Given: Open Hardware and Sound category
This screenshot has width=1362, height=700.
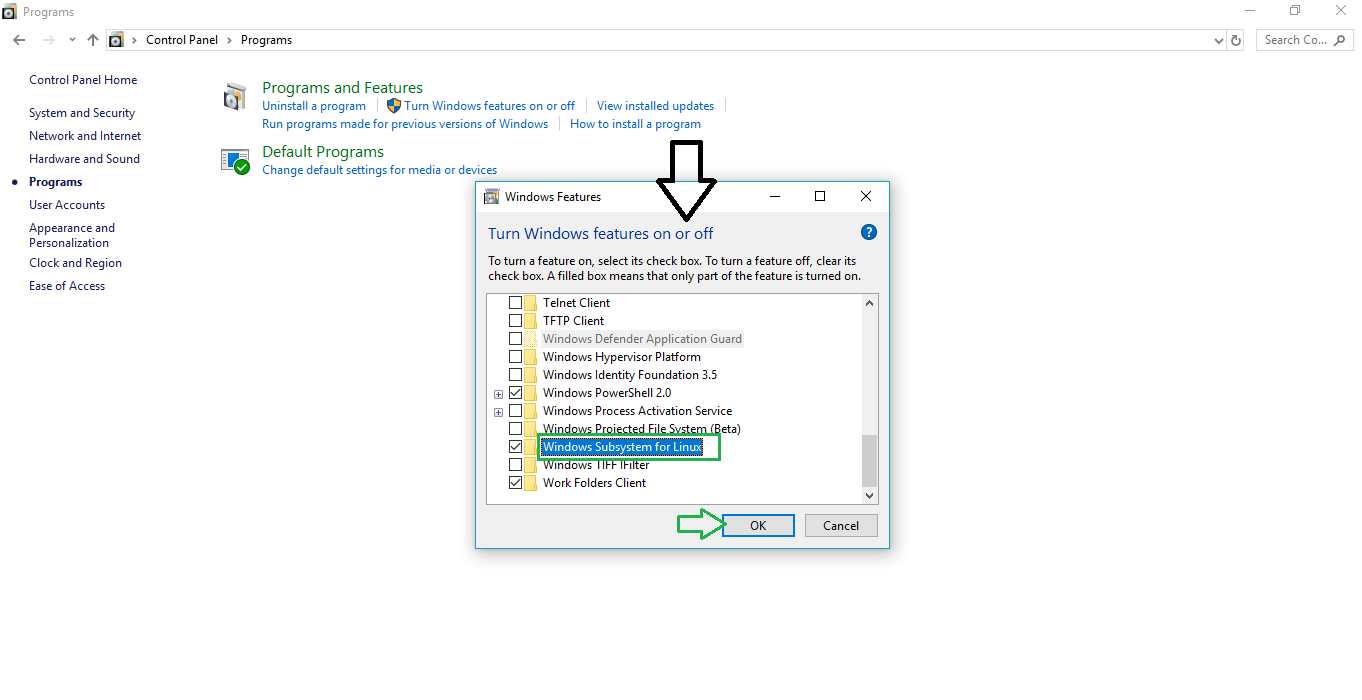Looking at the screenshot, I should (84, 159).
